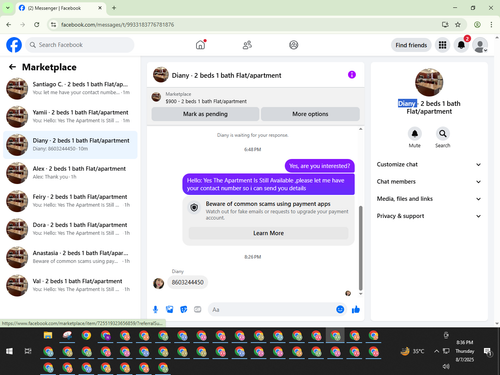Click the Messenger | Facebook browser tab
500x375 pixels.
(x=61, y=8)
